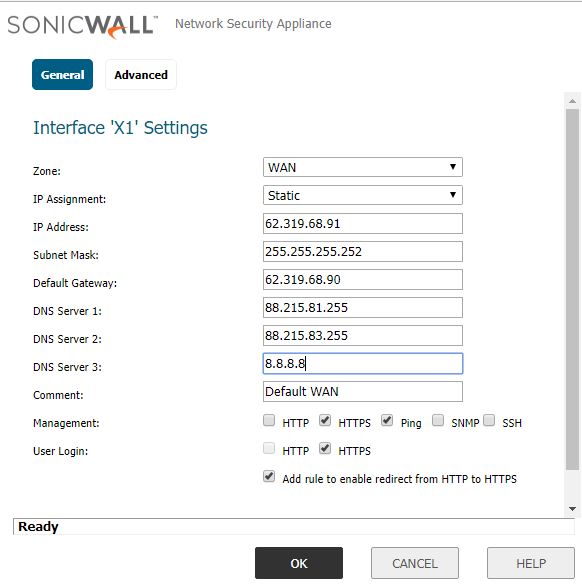Viewport: 582px width, 587px height.
Task: Enable SNMP management checkbox
Action: pyautogui.click(x=438, y=420)
